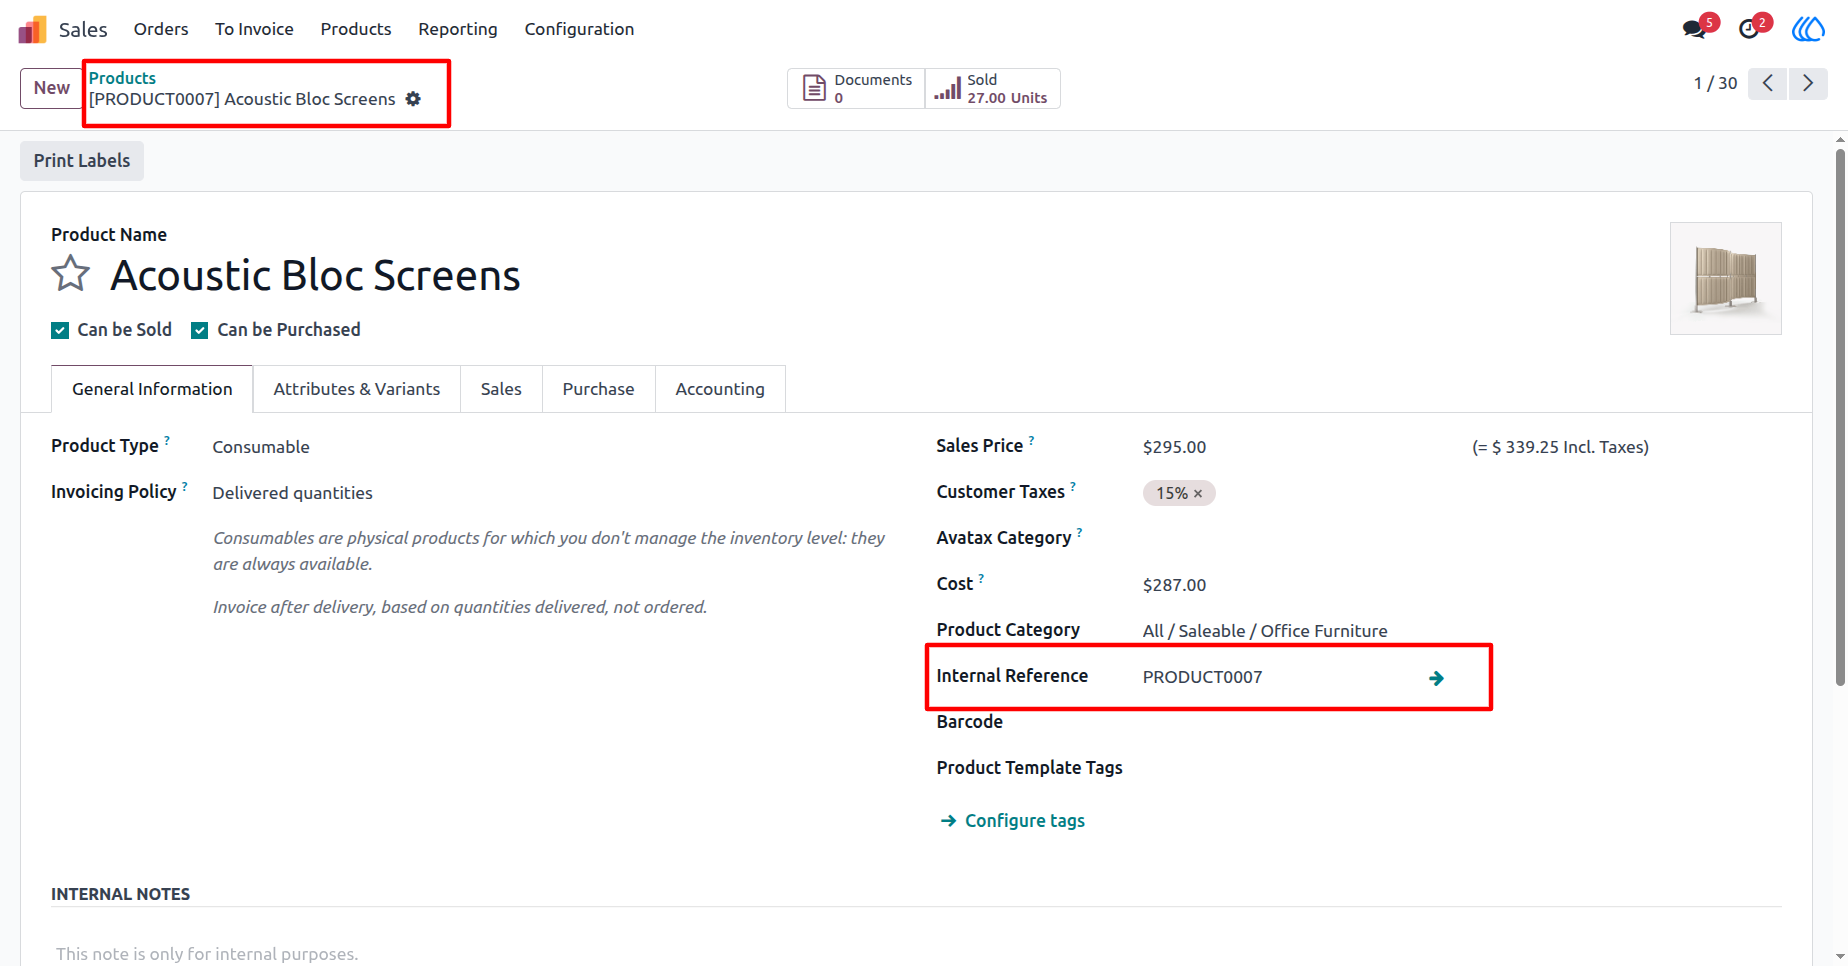Viewport: 1848px width, 966px height.
Task: Switch to the Sales tab
Action: click(501, 389)
